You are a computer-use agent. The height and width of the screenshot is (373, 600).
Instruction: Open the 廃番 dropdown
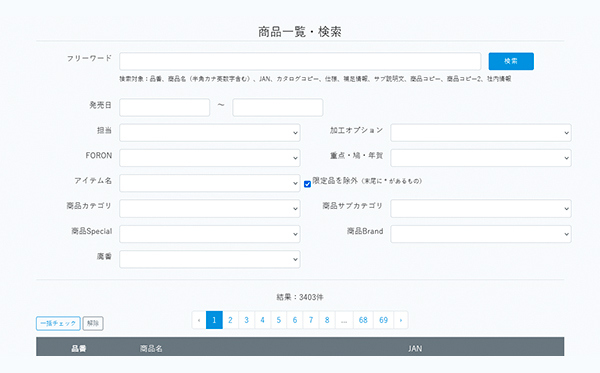(210, 259)
